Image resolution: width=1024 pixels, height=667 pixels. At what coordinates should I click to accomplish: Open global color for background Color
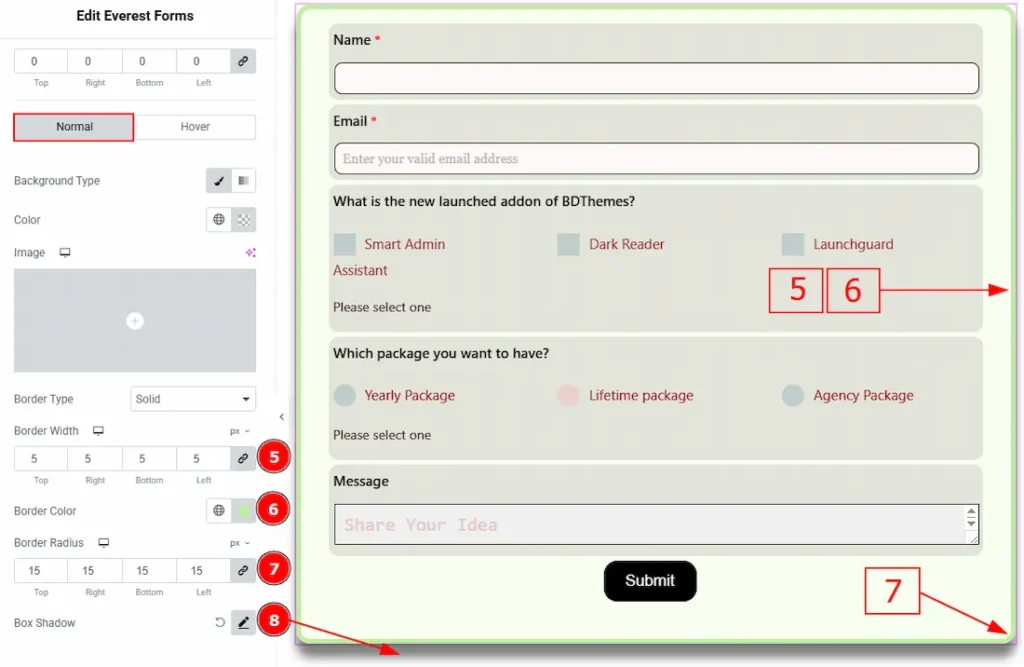pos(219,220)
